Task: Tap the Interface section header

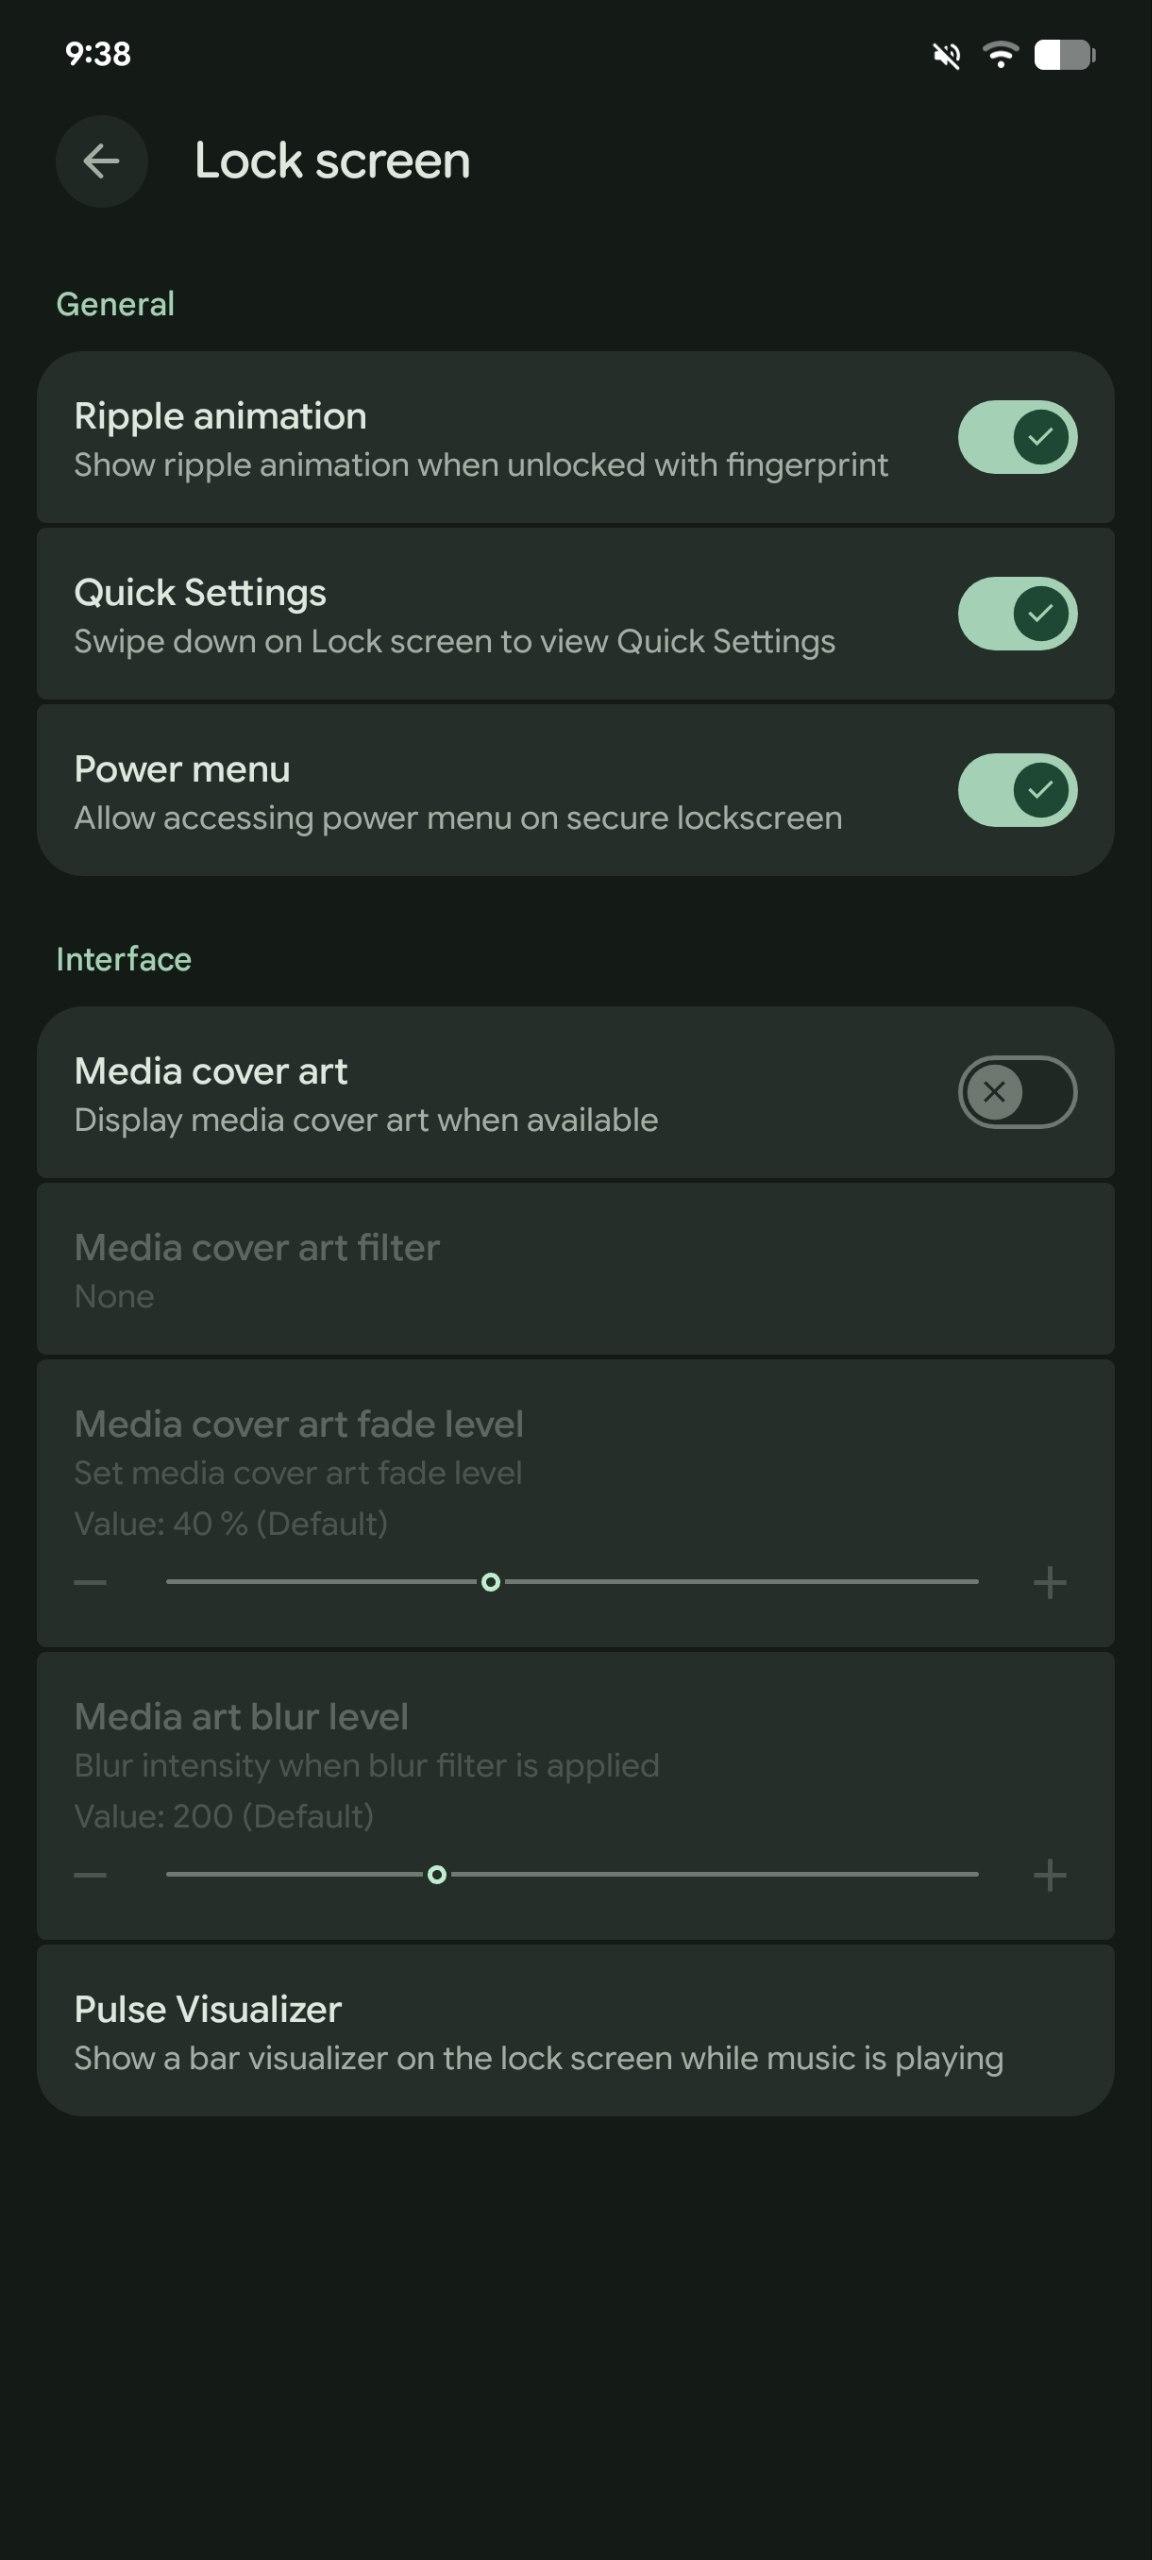Action: [x=124, y=959]
